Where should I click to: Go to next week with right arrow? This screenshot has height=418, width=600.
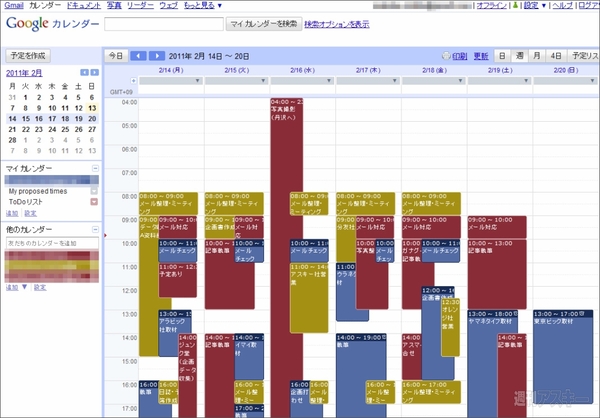tap(157, 56)
